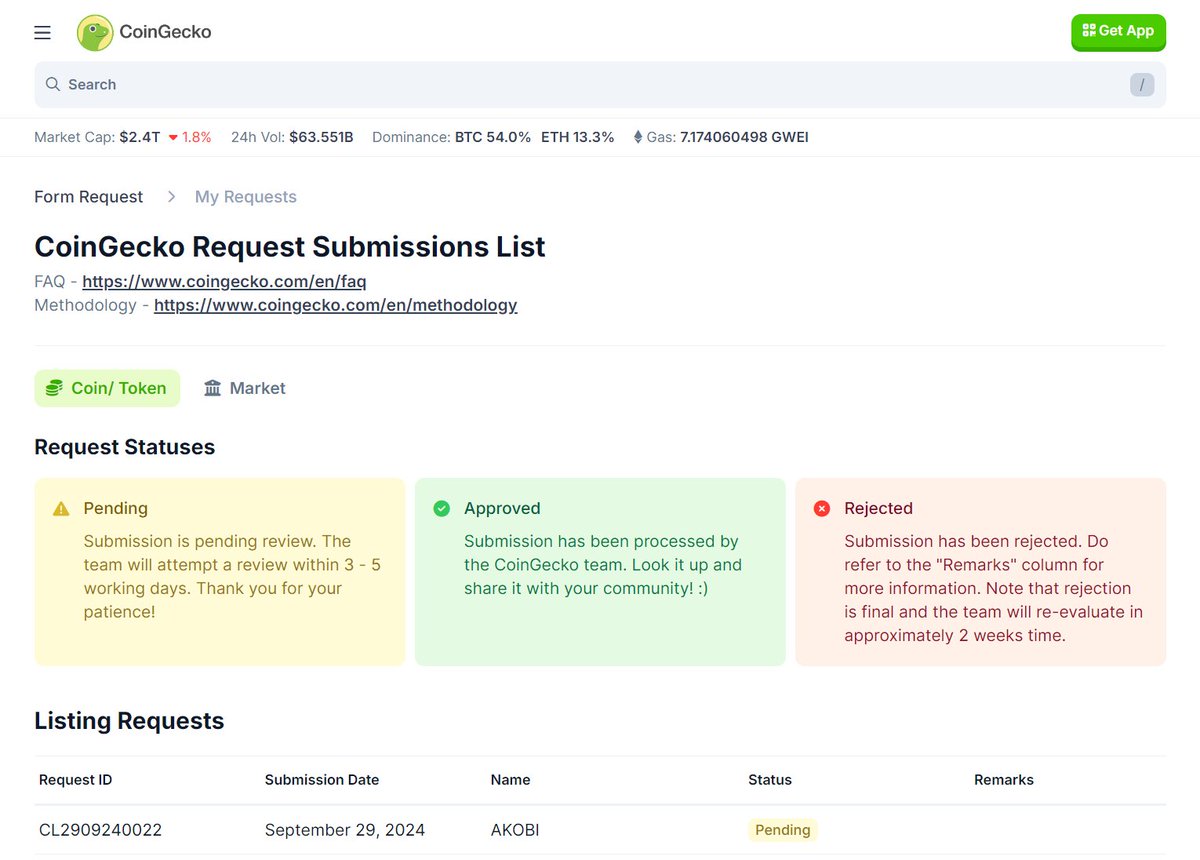Click the Request ID column header
Image resolution: width=1200 pixels, height=860 pixels.
pyautogui.click(x=75, y=780)
